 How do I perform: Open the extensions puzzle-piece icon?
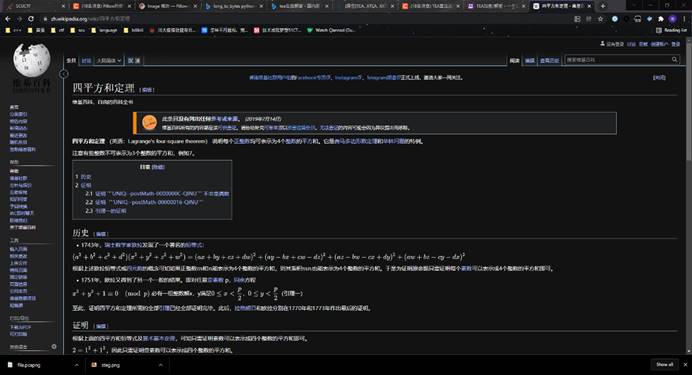coord(661,19)
